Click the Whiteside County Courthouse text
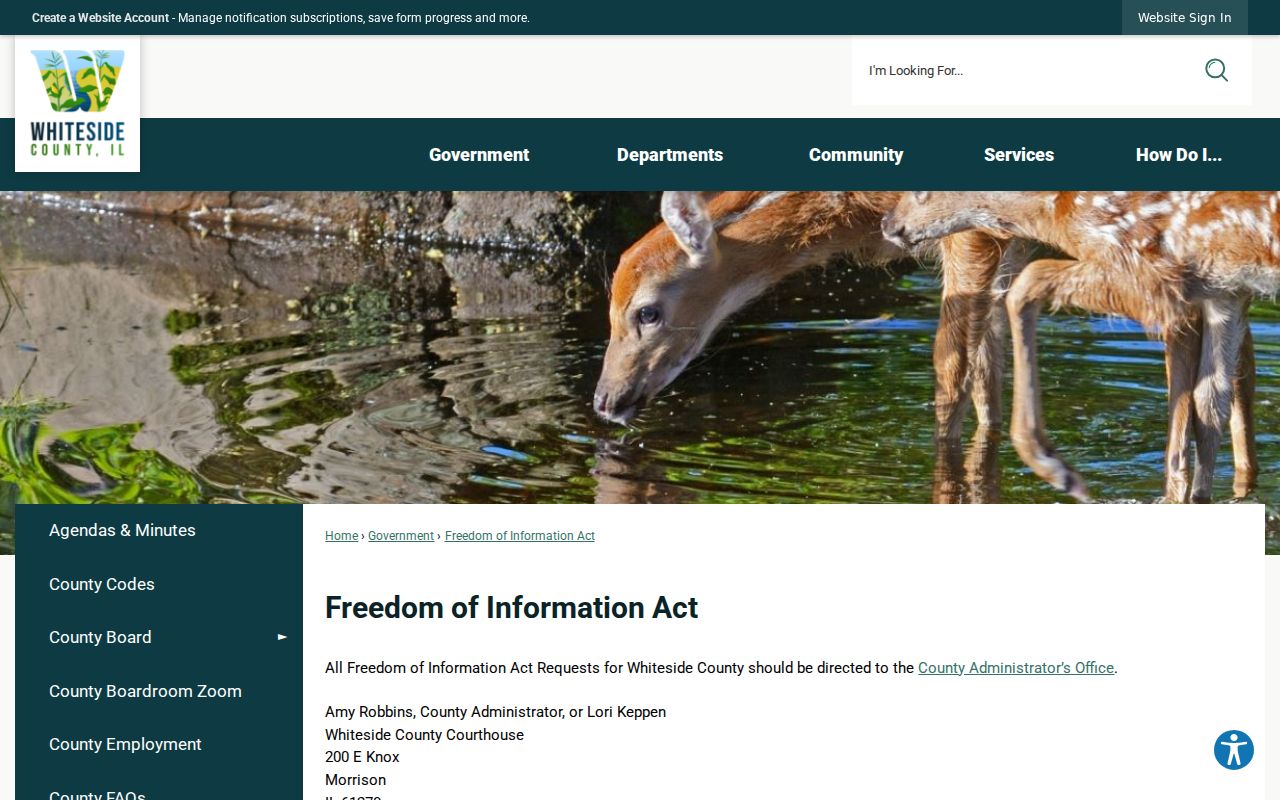1280x800 pixels. [x=424, y=735]
